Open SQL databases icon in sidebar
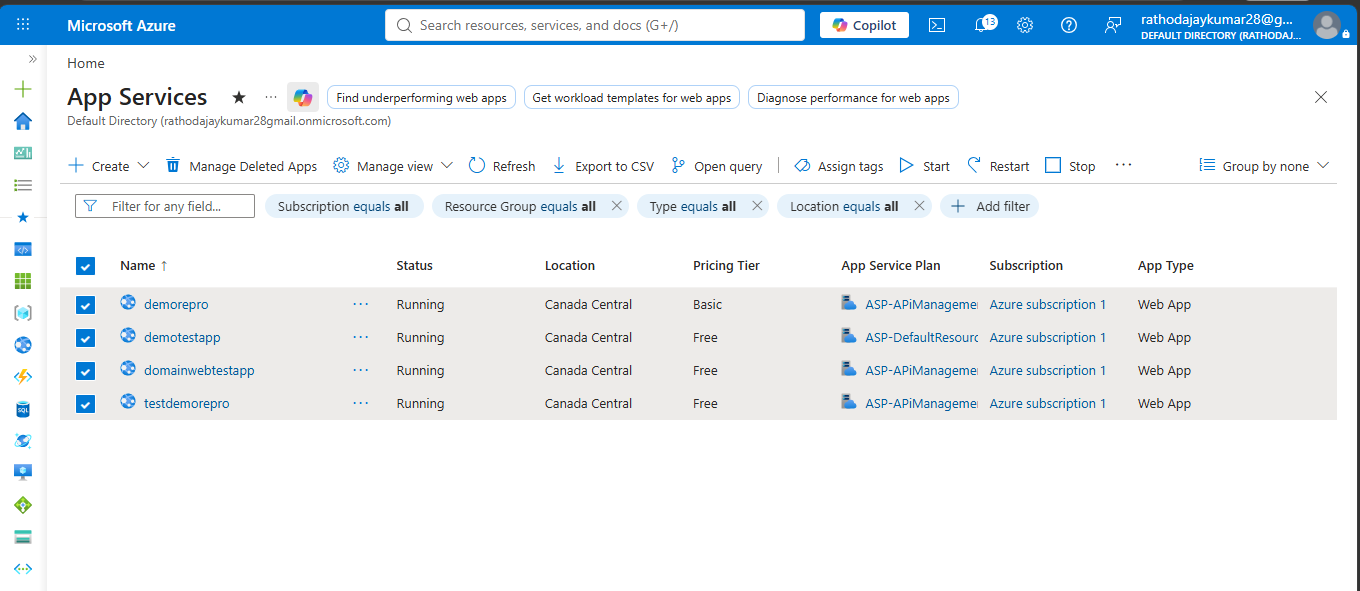The image size is (1360, 591). (x=23, y=409)
